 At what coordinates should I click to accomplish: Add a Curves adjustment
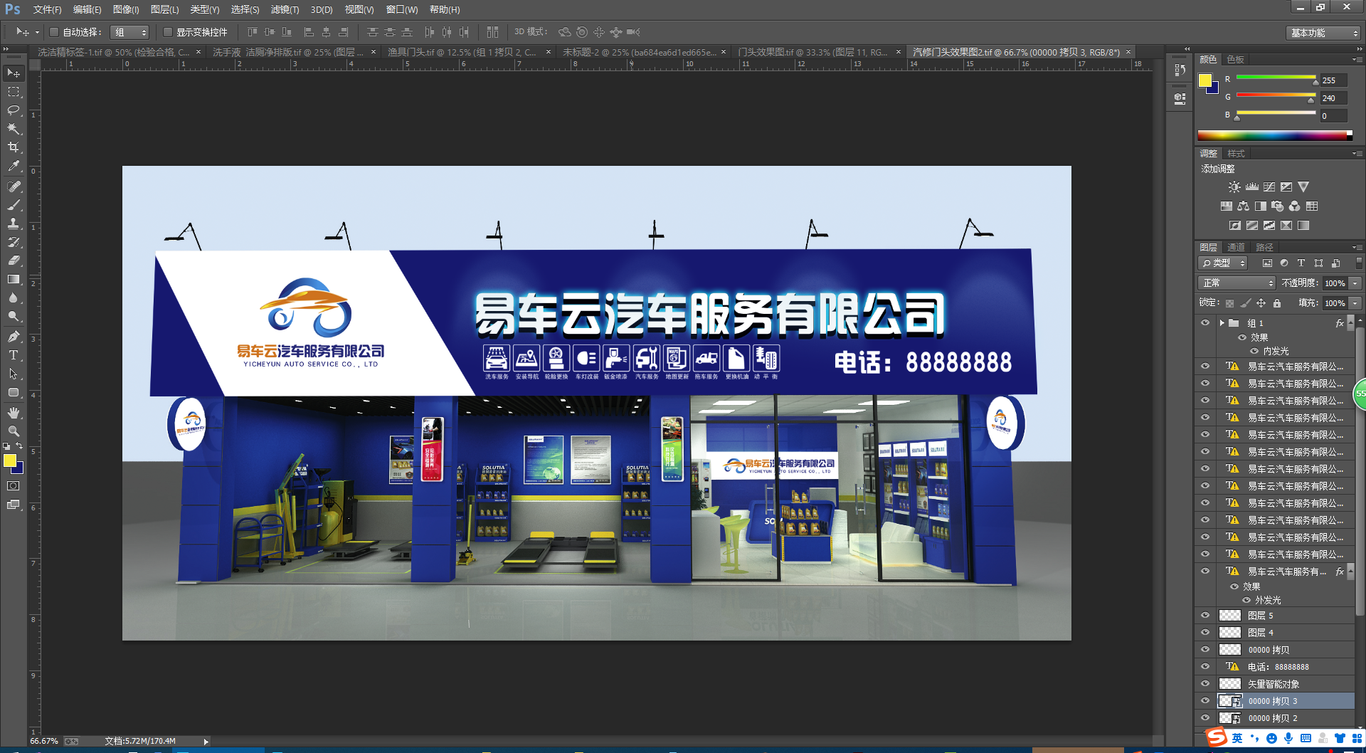click(x=1269, y=187)
